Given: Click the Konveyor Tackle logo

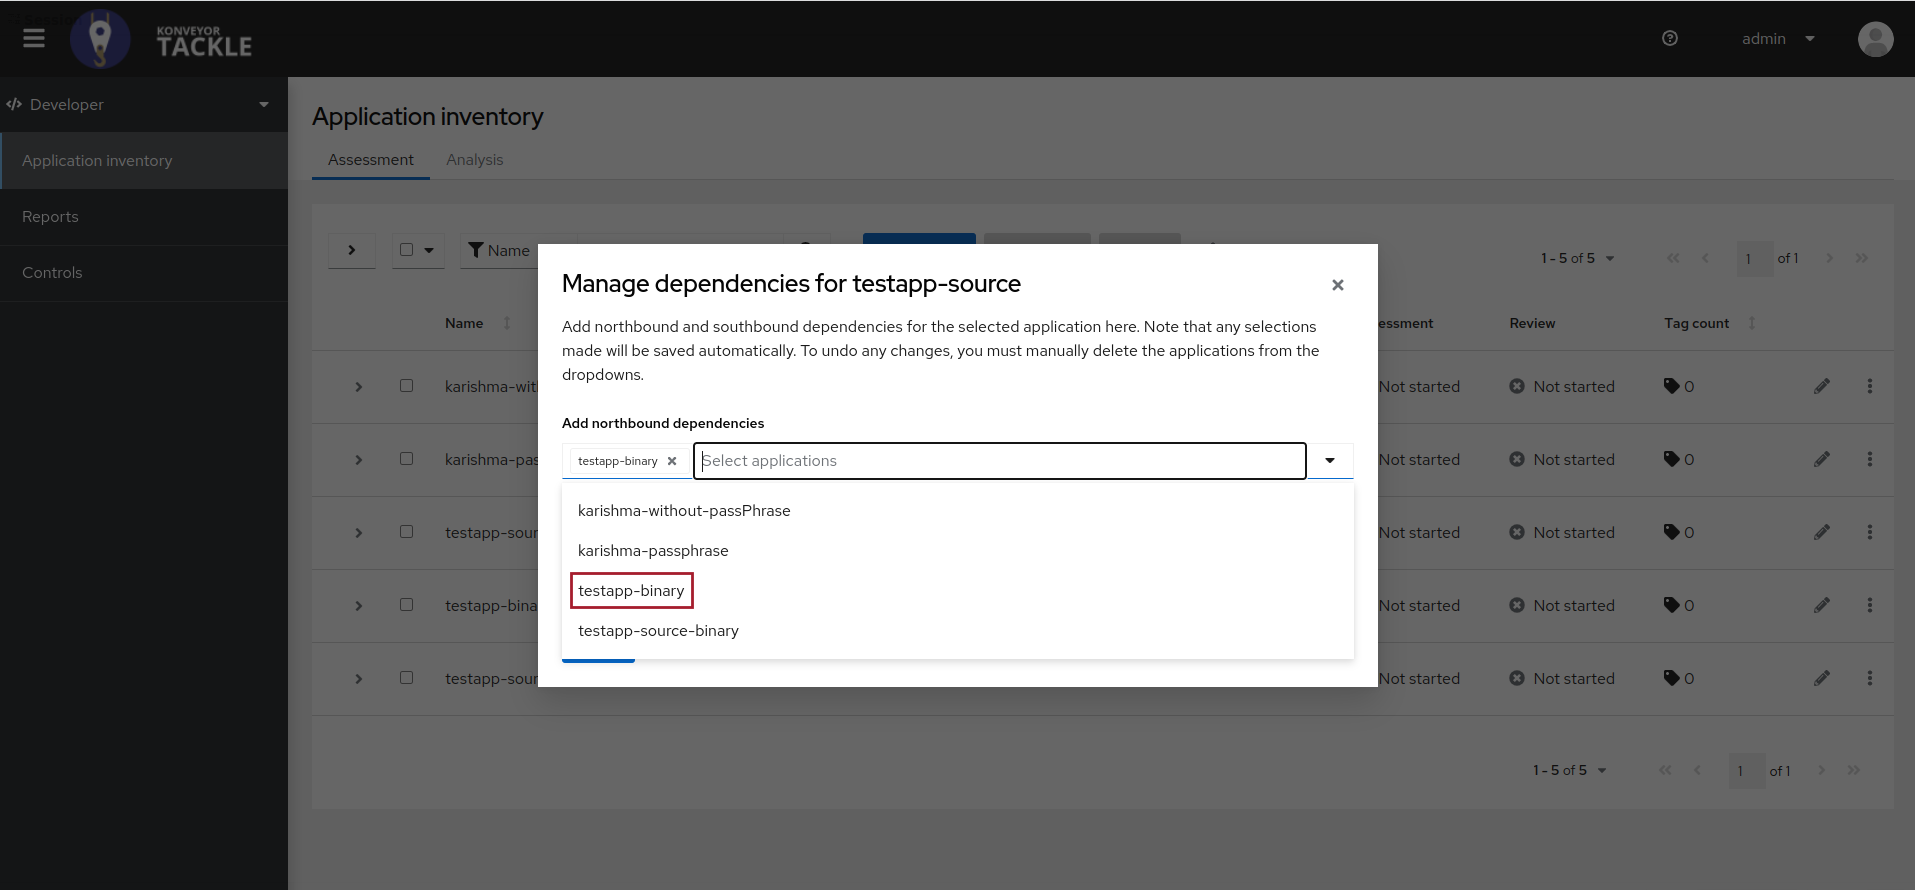Looking at the screenshot, I should coord(162,39).
